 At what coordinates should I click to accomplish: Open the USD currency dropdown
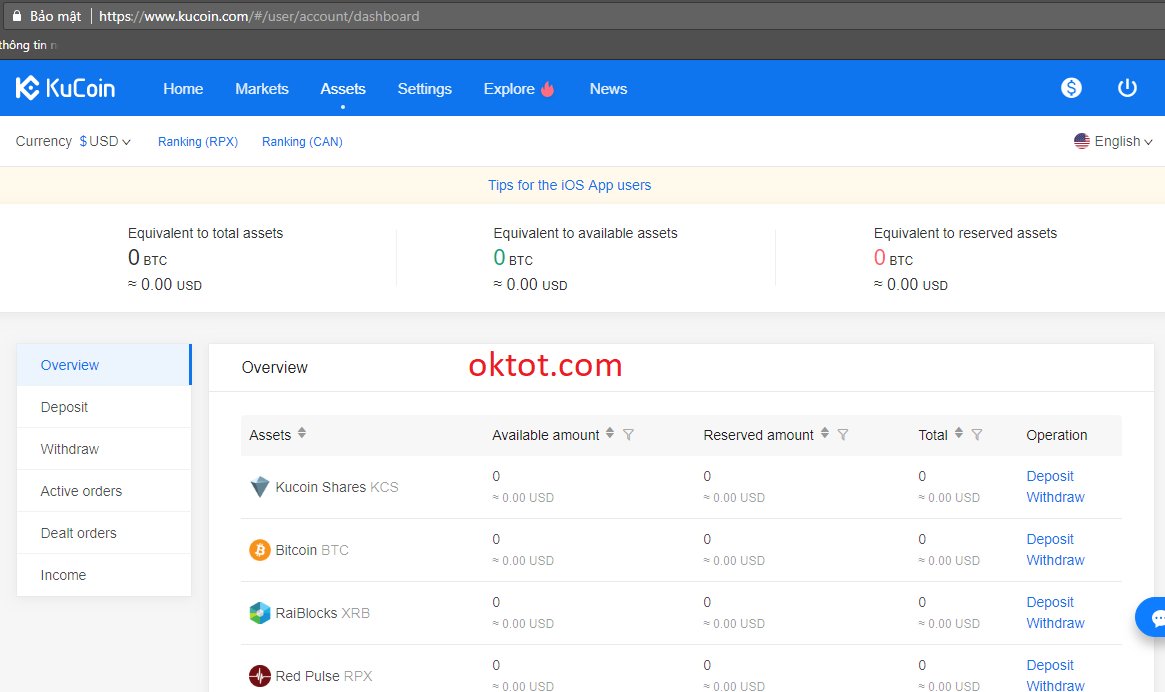coord(105,142)
